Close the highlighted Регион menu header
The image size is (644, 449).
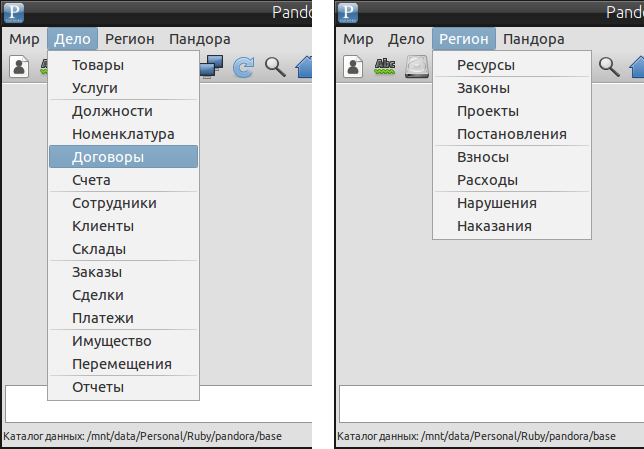point(464,39)
